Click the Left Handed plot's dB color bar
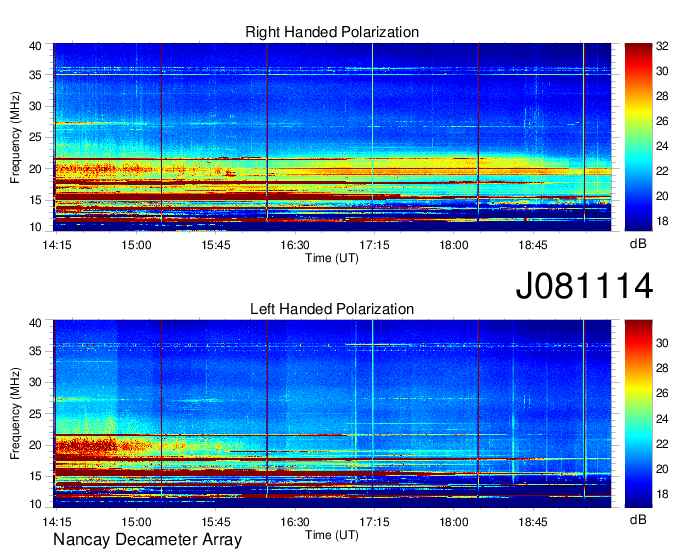Image resolution: width=680 pixels, height=552 pixels. 638,414
